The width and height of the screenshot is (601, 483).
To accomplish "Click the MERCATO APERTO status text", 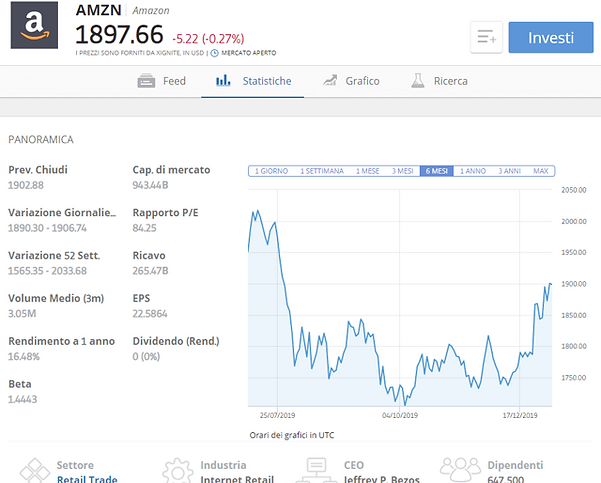I will 248,53.
